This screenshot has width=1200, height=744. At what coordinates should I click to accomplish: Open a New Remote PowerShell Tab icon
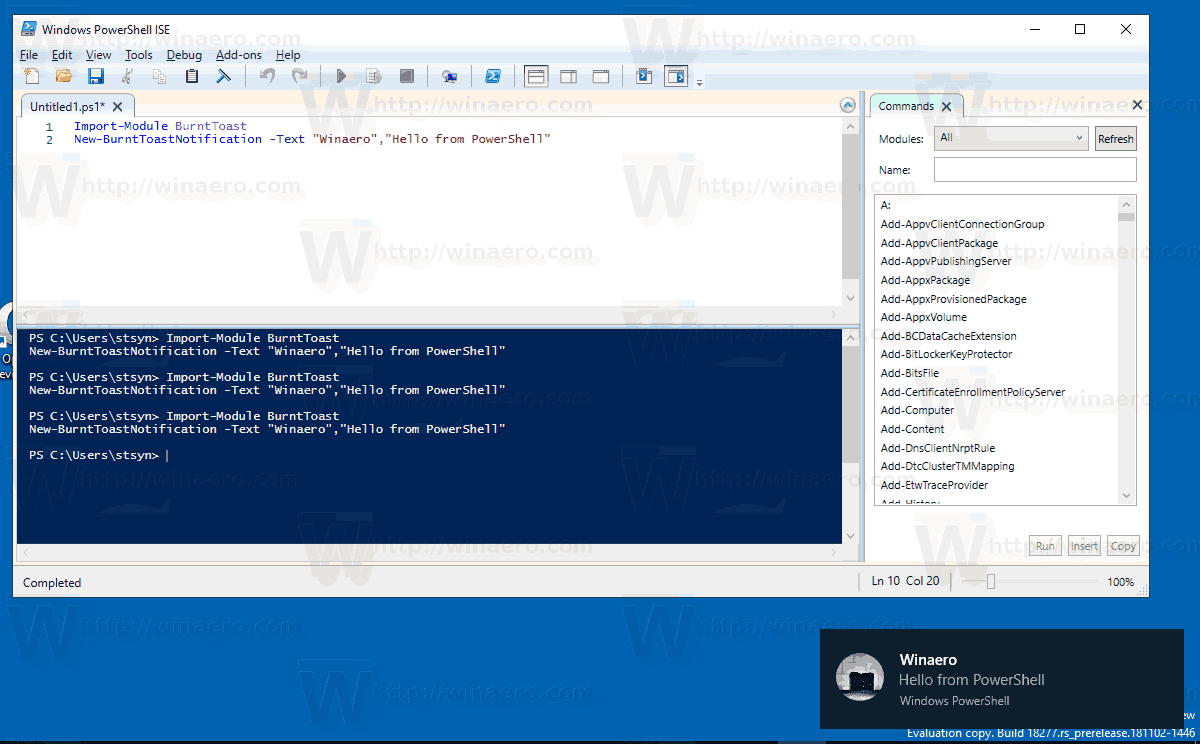click(x=450, y=76)
